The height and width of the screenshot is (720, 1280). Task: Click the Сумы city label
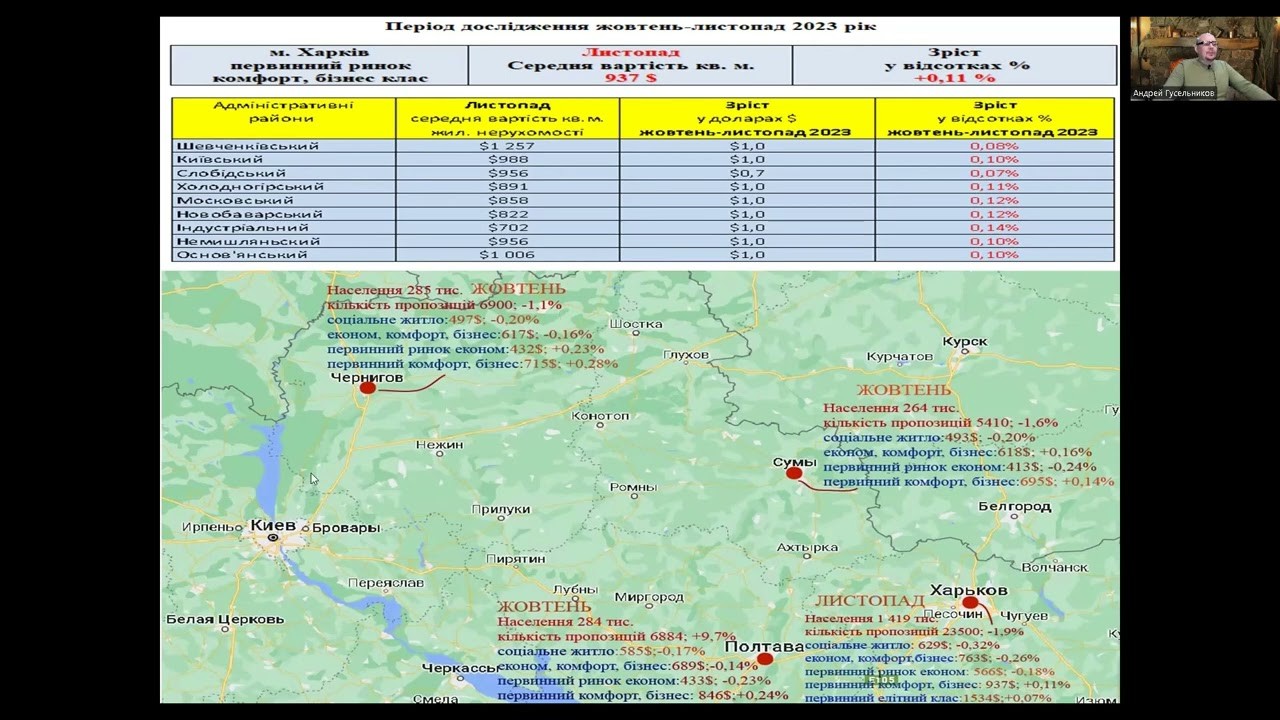[x=795, y=462]
